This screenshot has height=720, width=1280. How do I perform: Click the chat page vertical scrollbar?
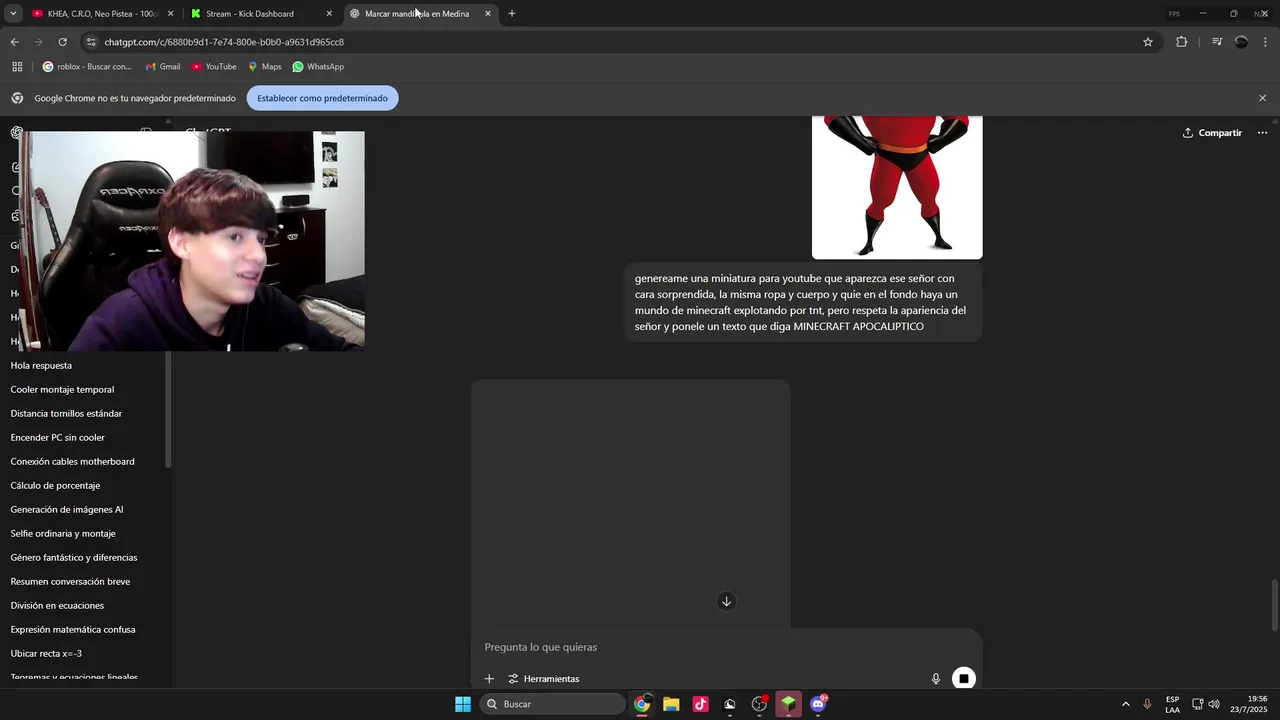pos(1274,605)
